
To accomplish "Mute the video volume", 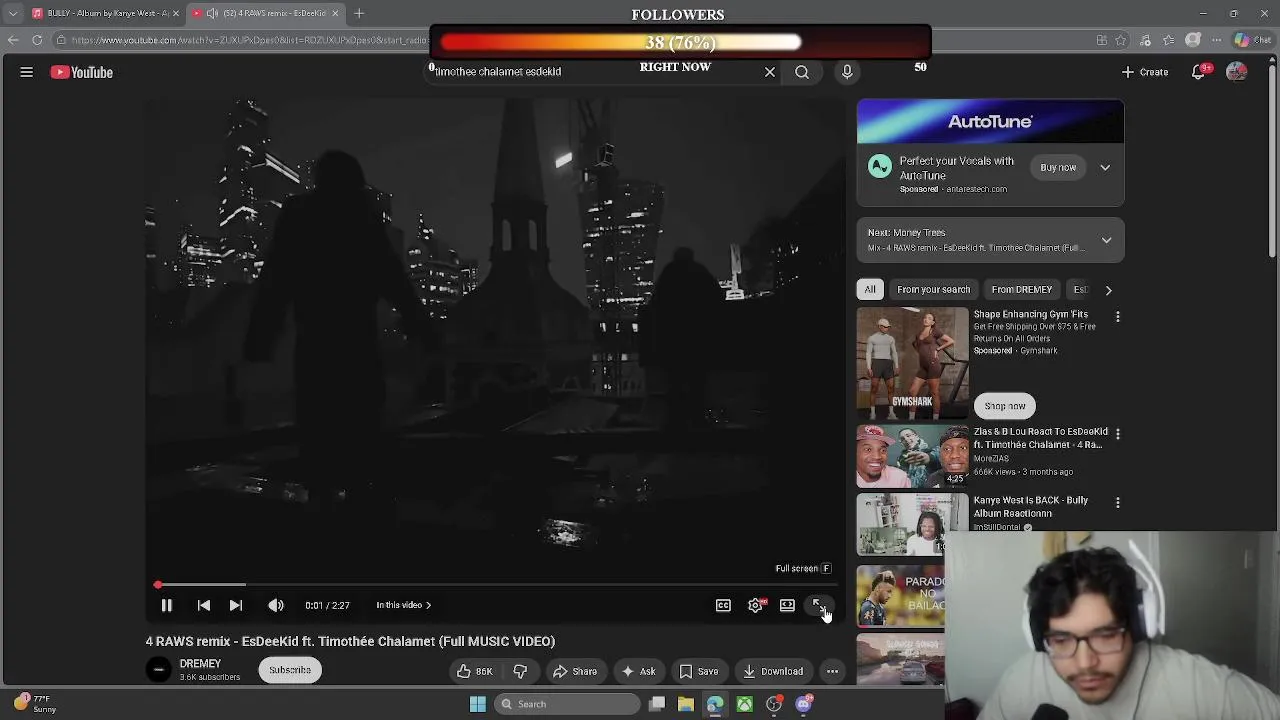I will [276, 605].
